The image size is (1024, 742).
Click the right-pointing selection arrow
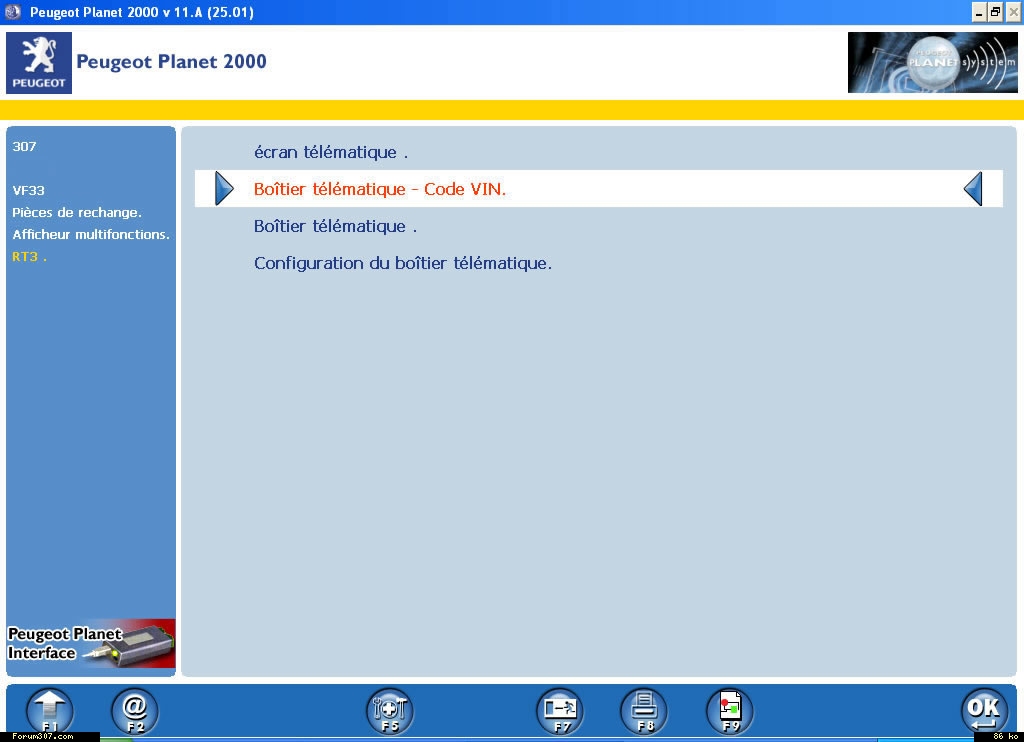point(224,189)
